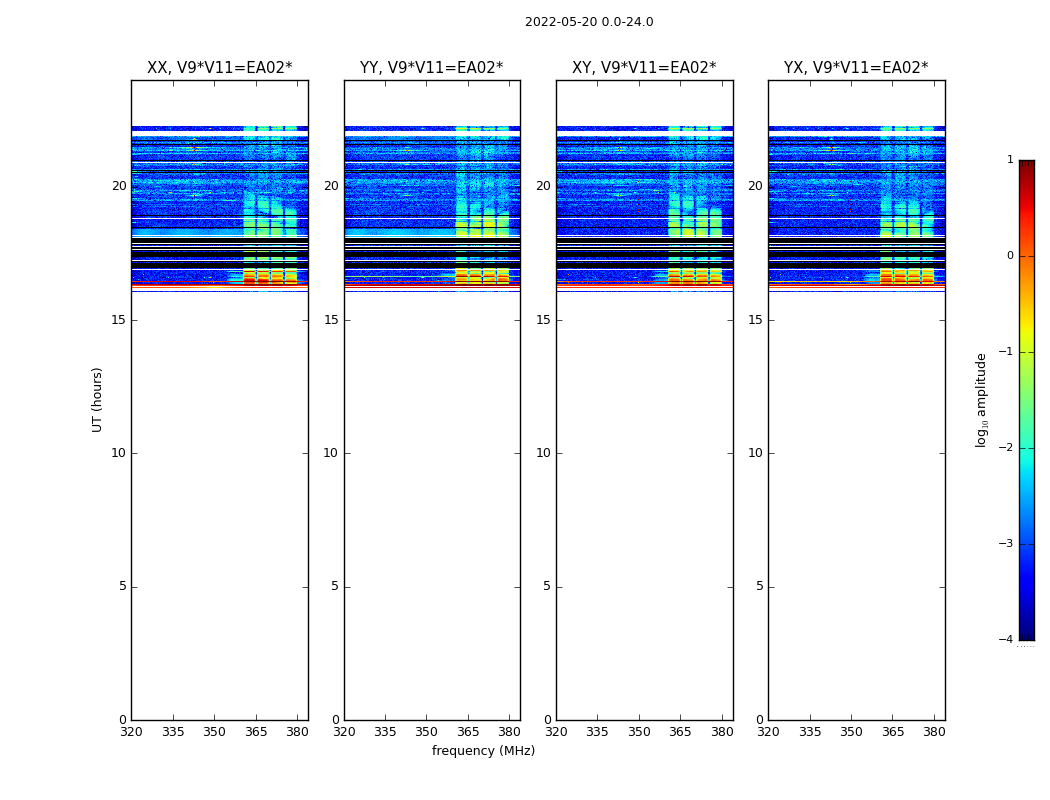This screenshot has height=800, width=1050.
Task: Click the figure title "2022-05-20 0.0-24.0"
Action: tap(589, 22)
